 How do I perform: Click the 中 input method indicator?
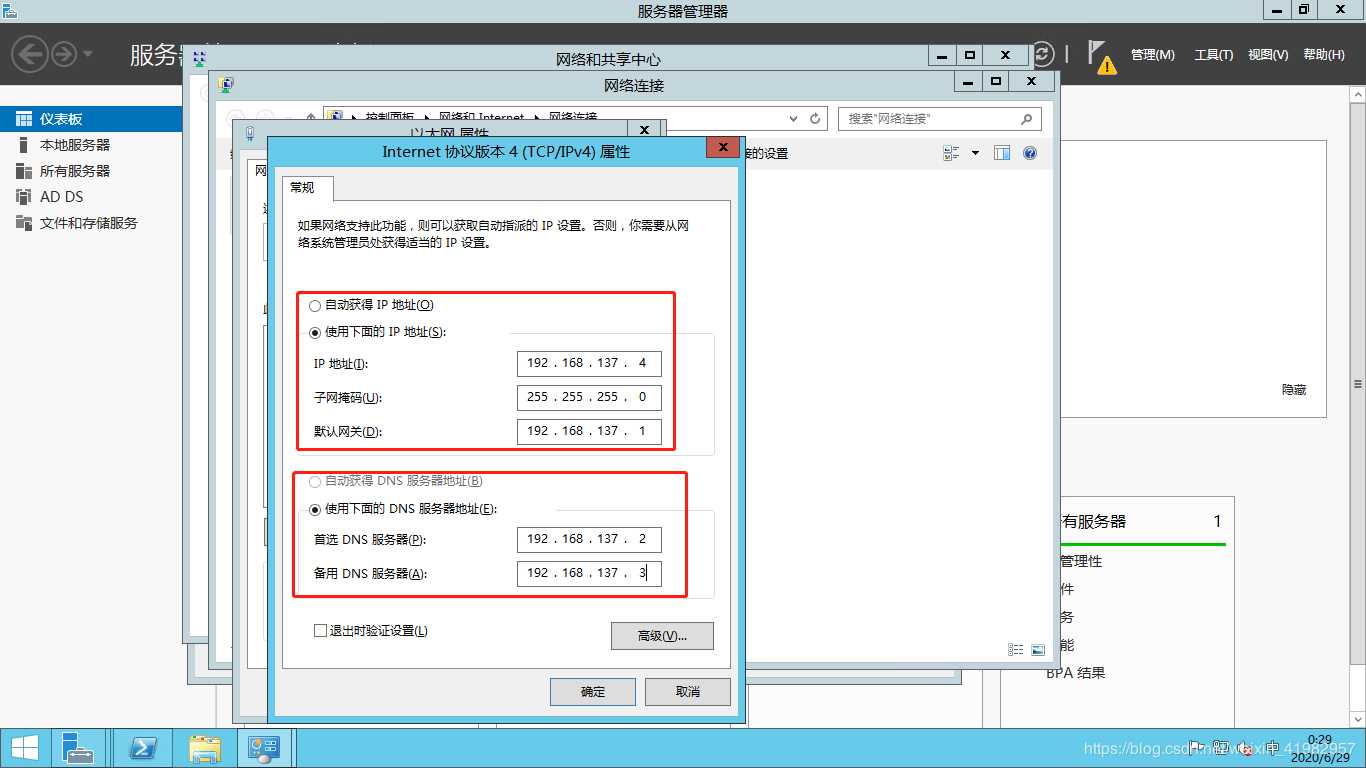click(1272, 746)
